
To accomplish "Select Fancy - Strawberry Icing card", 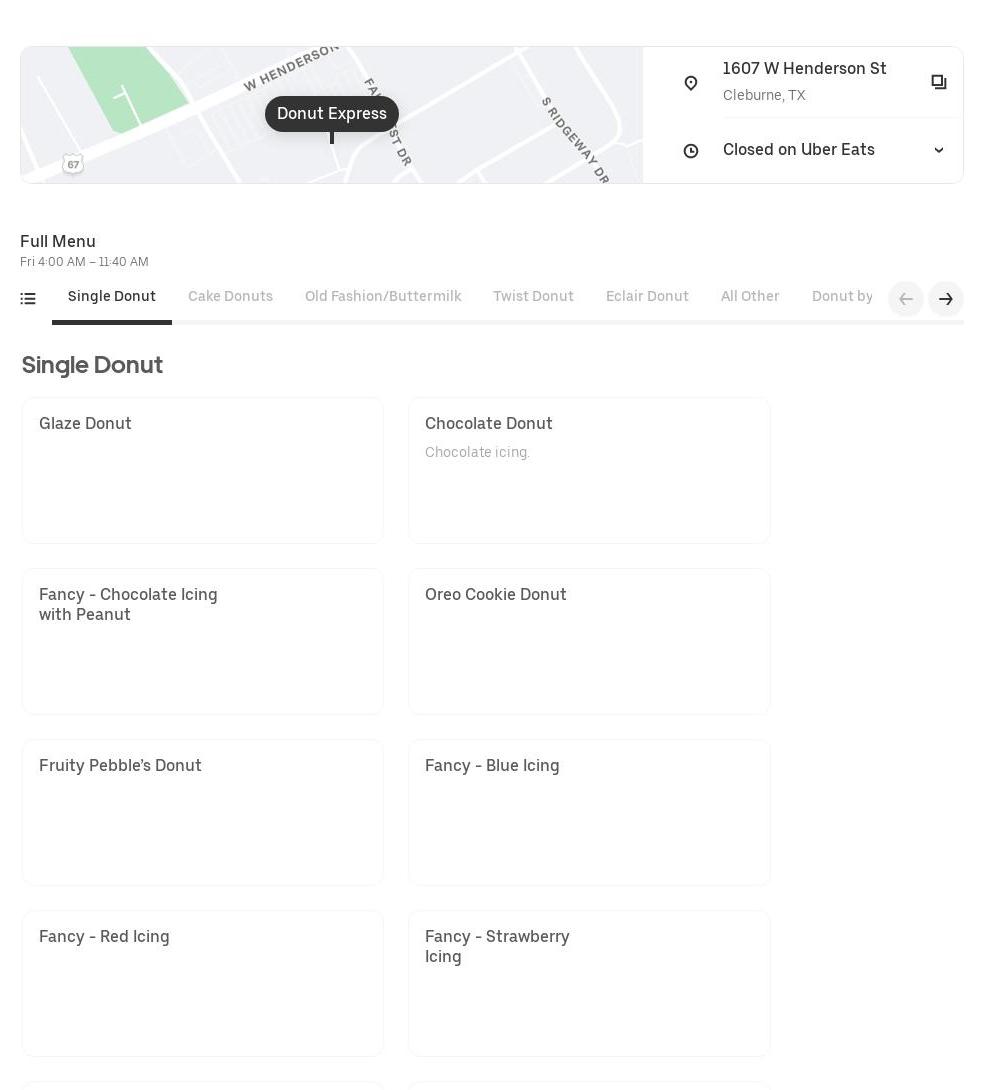I will [589, 984].
